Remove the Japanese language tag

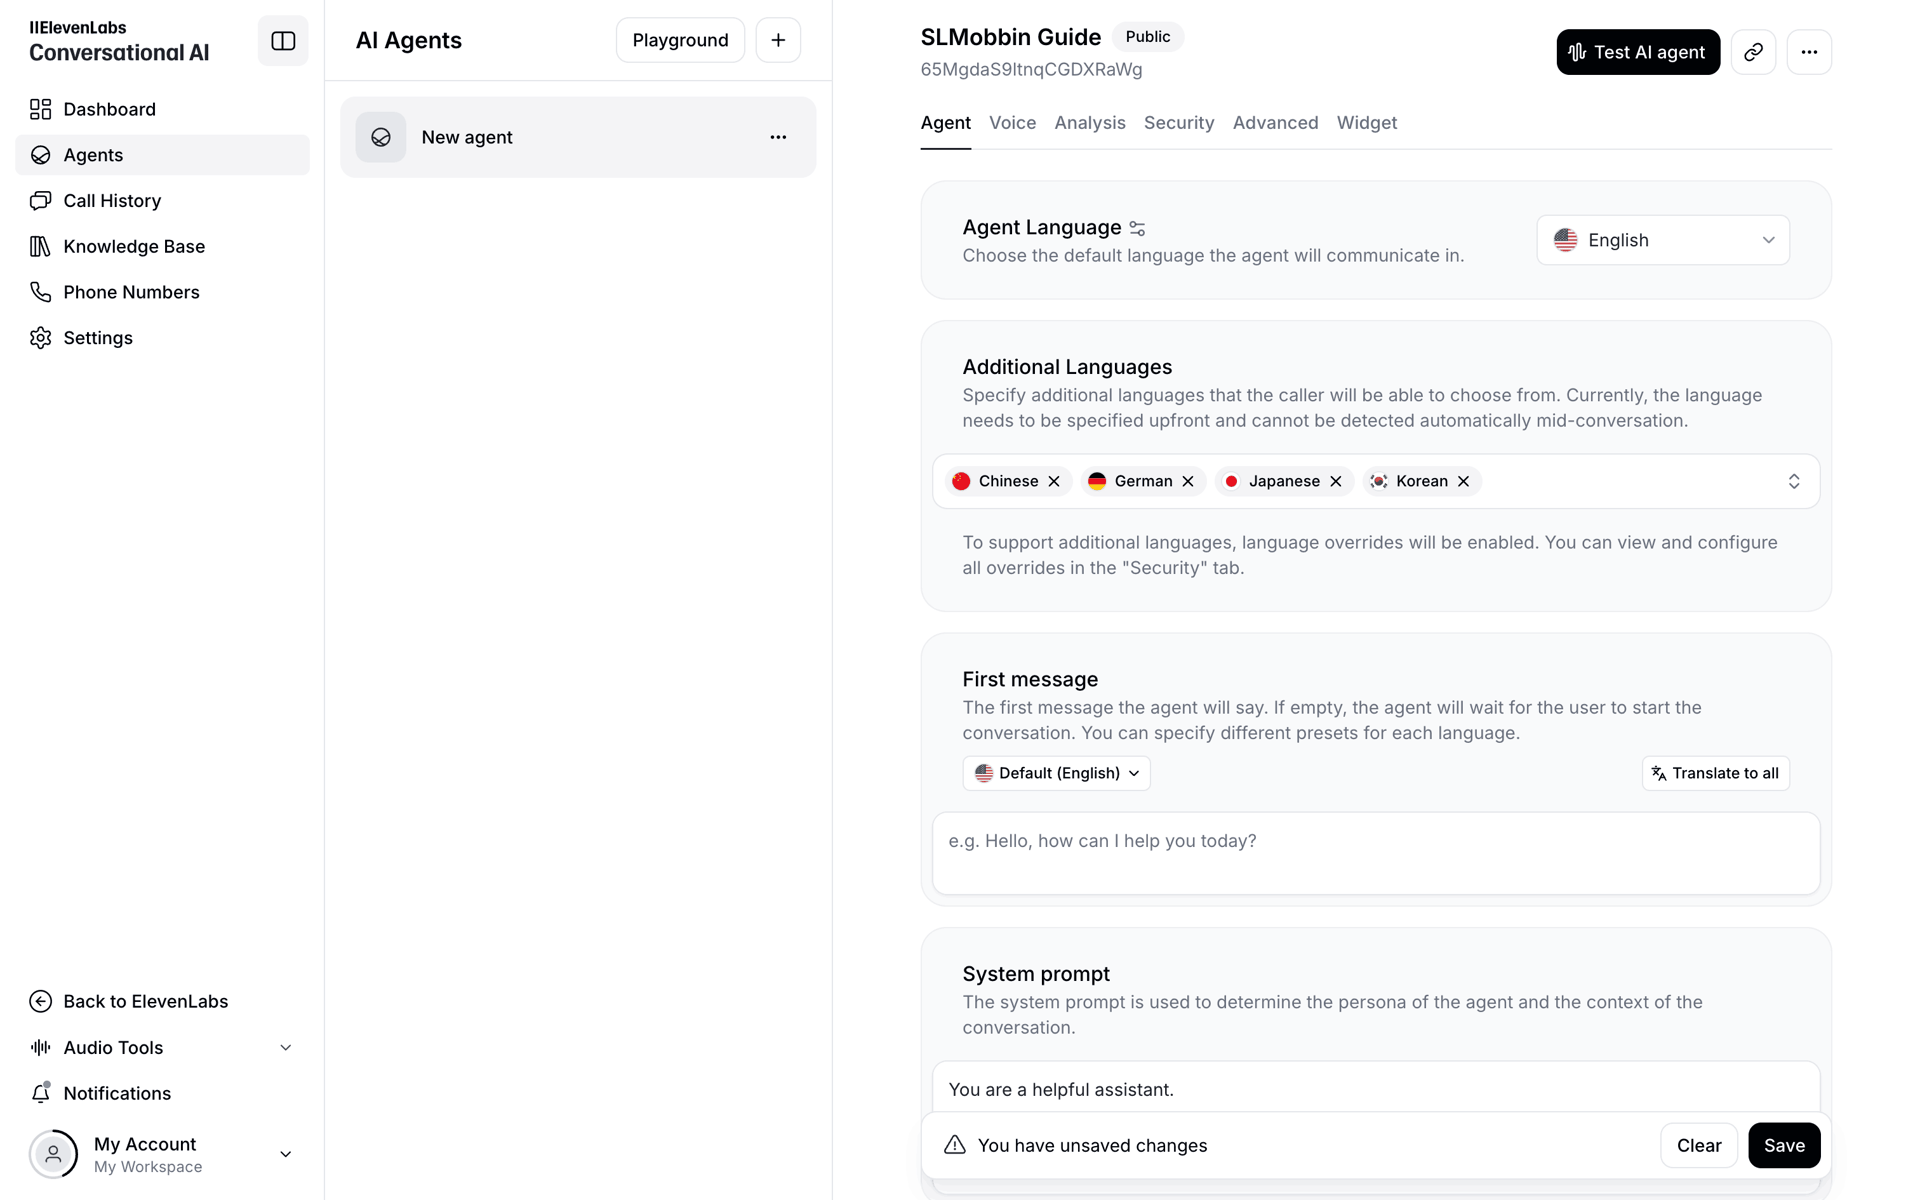tap(1336, 481)
